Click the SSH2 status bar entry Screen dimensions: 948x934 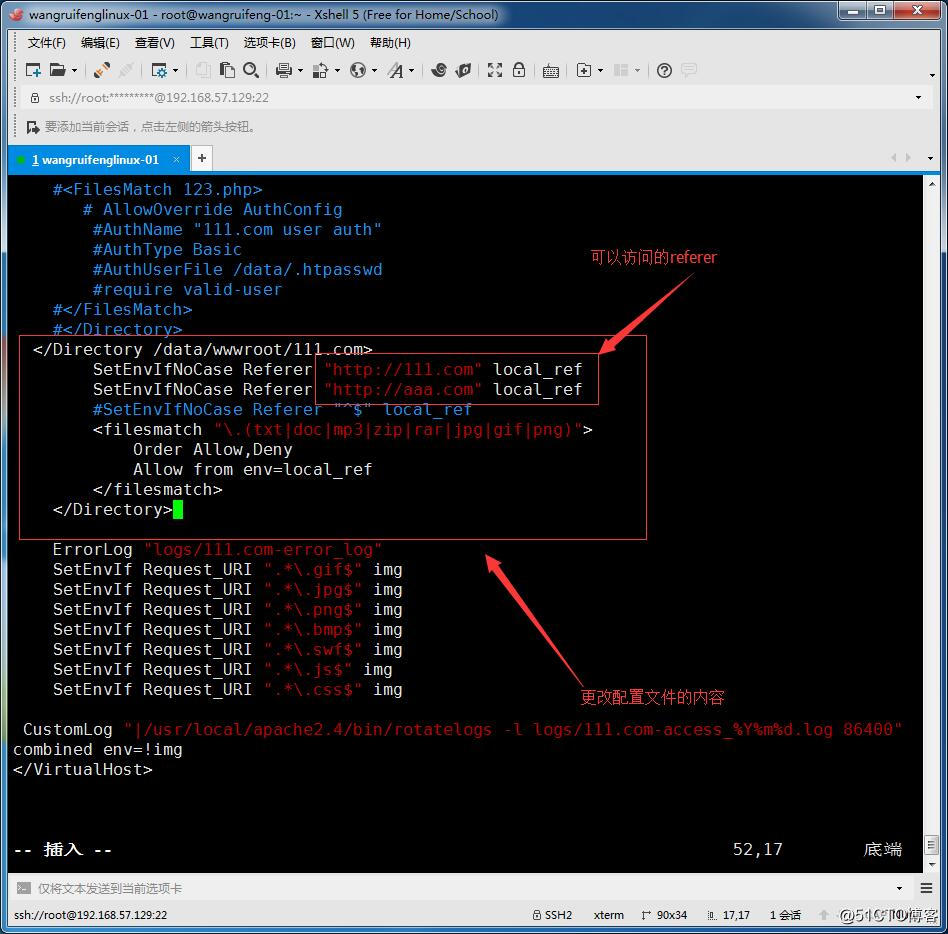pyautogui.click(x=552, y=915)
